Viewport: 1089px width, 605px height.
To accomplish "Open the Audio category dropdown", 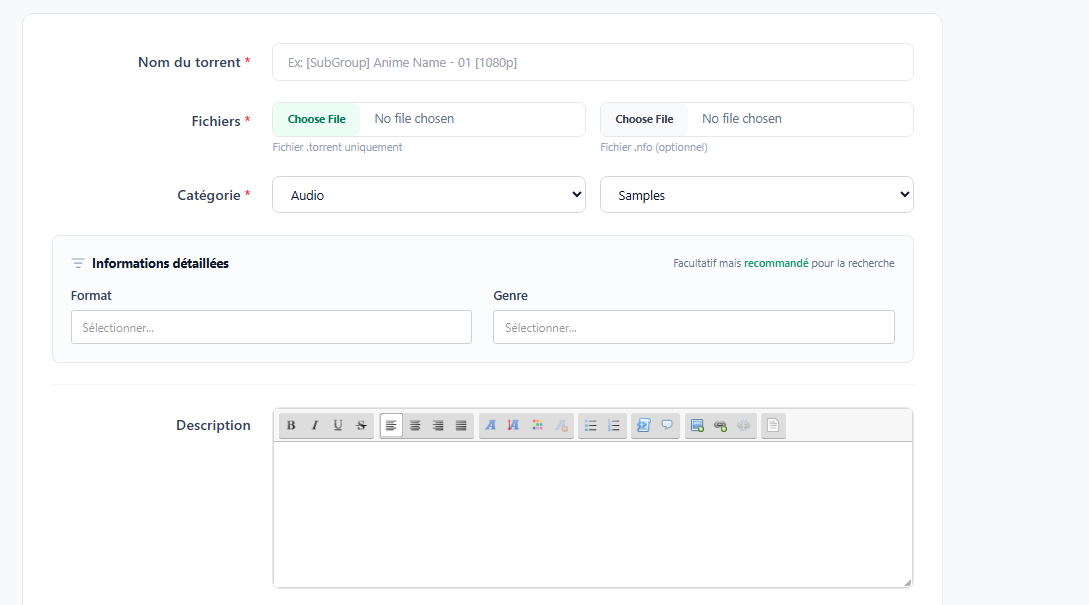I will click(428, 195).
